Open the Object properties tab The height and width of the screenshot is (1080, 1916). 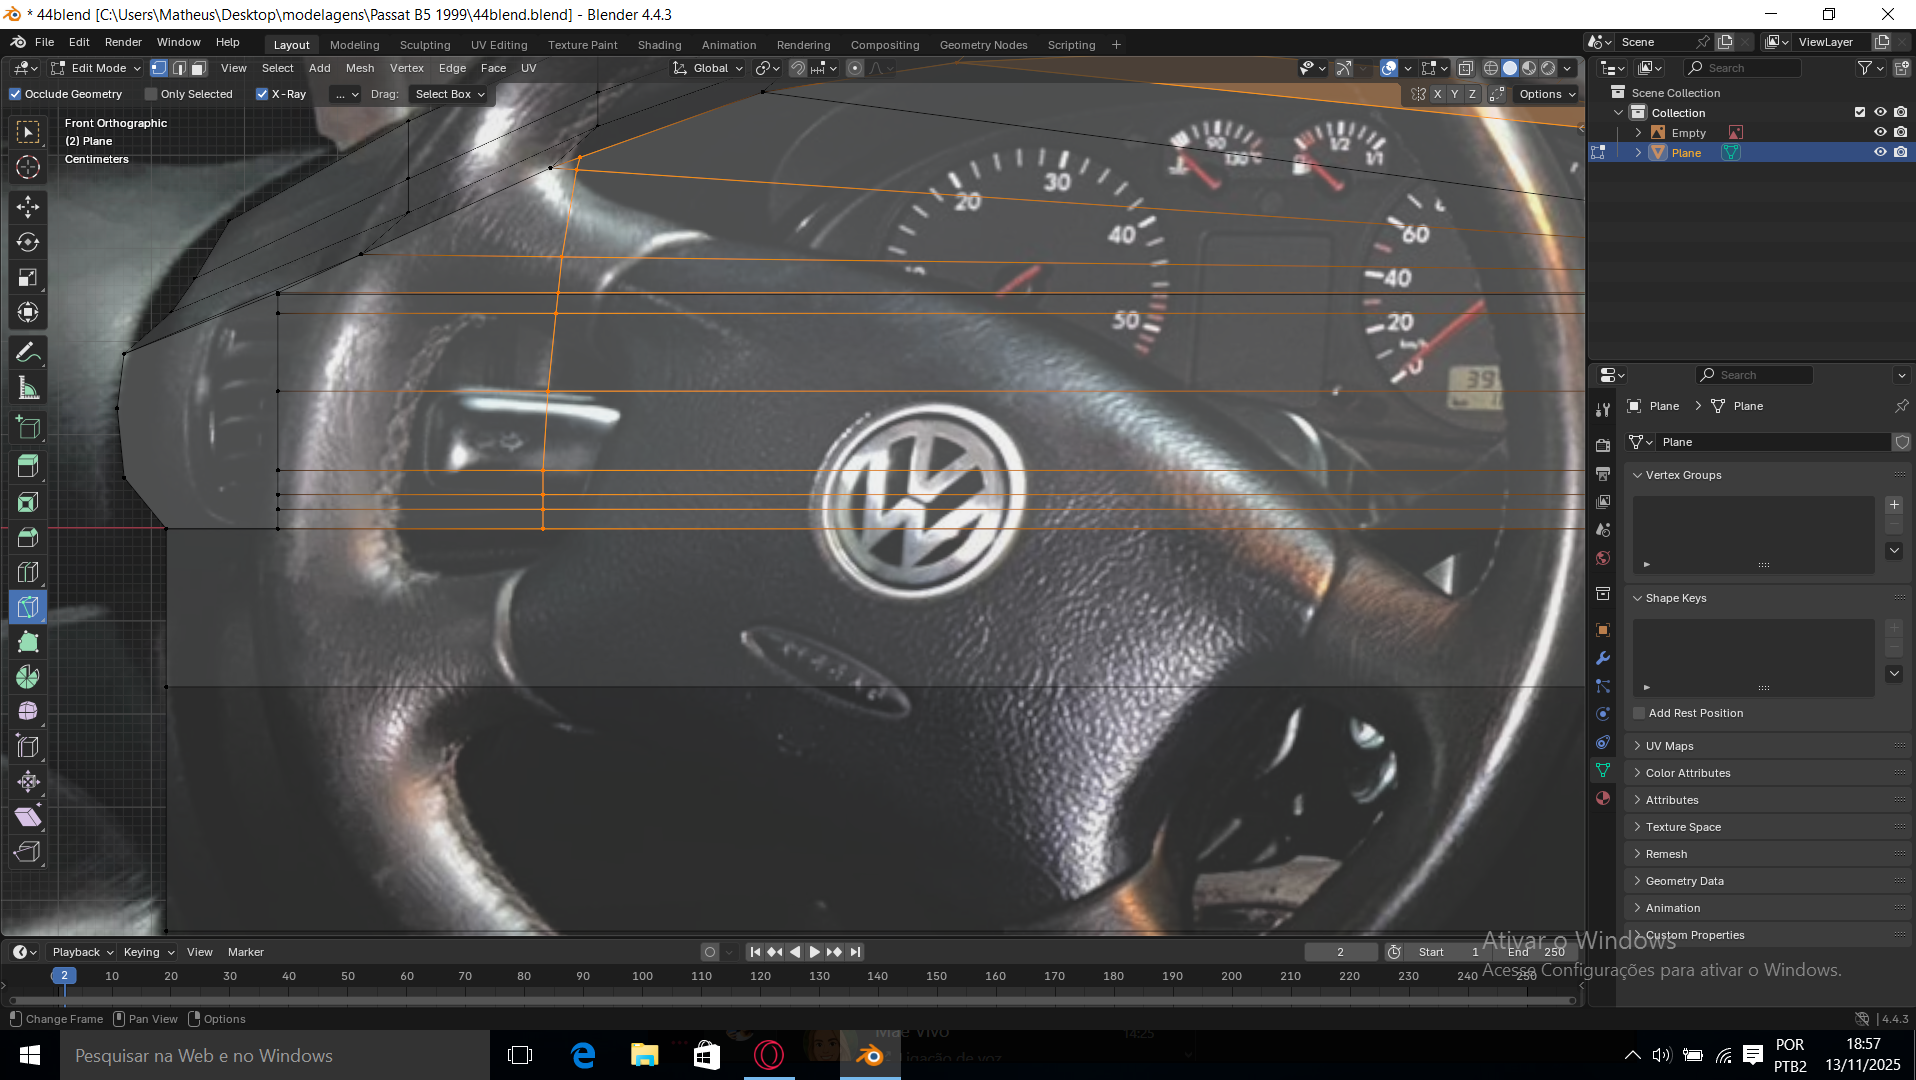pyautogui.click(x=1603, y=630)
